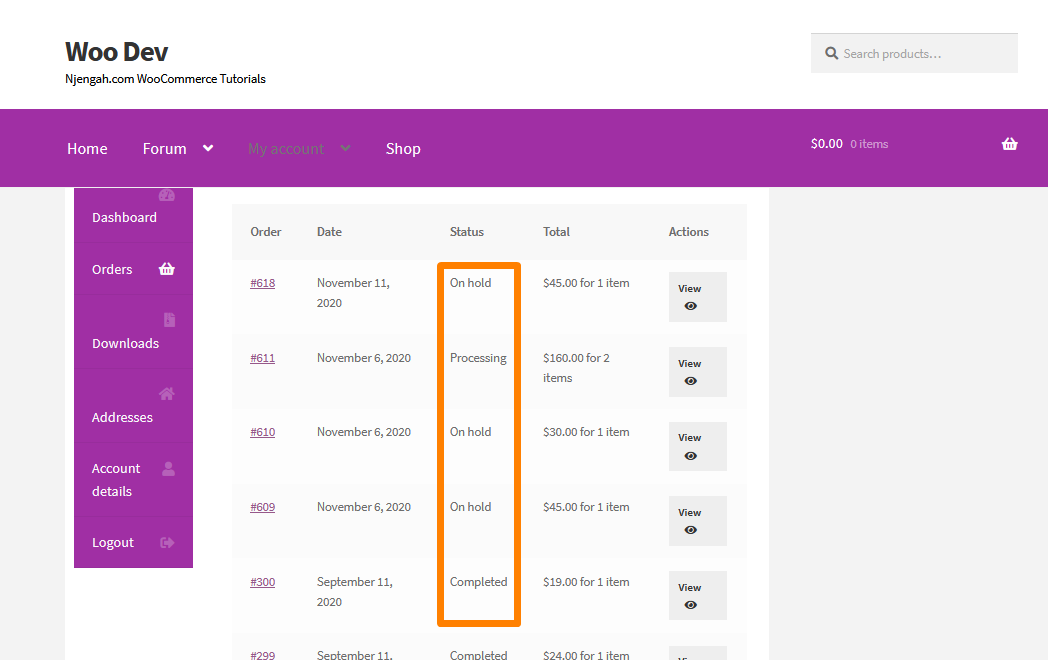Click the search magnifier icon
Screen dimensions: 1048x660
pos(831,53)
